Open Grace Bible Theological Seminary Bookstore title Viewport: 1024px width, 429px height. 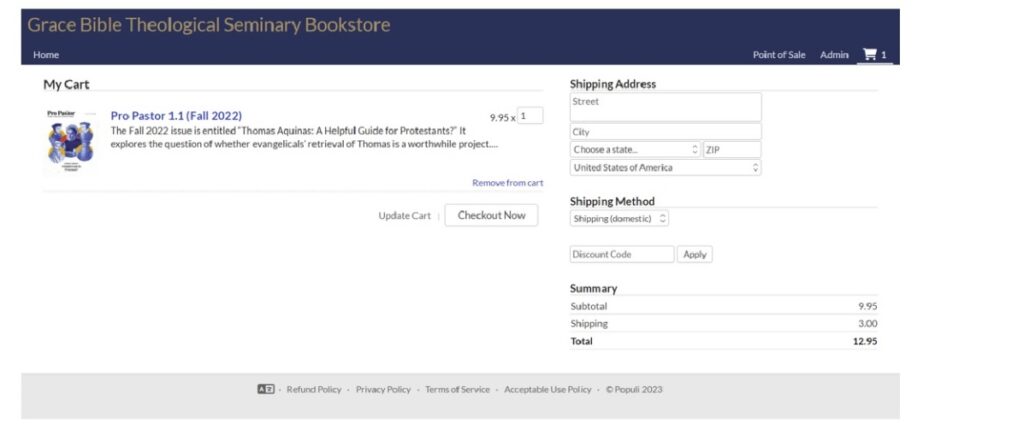click(x=209, y=25)
